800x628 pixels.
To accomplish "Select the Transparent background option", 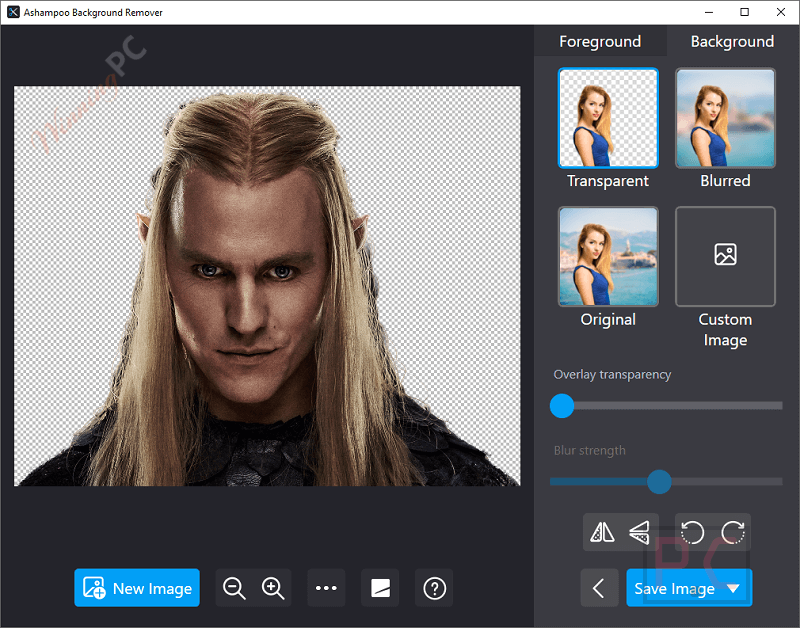I will (608, 117).
